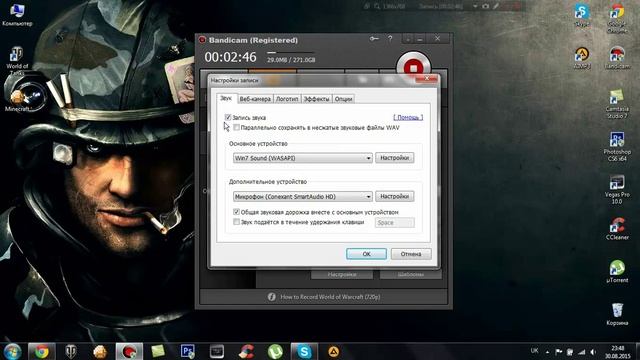Click the volume speaker tray icon
Viewport: 640px width, 360px height.
593,352
